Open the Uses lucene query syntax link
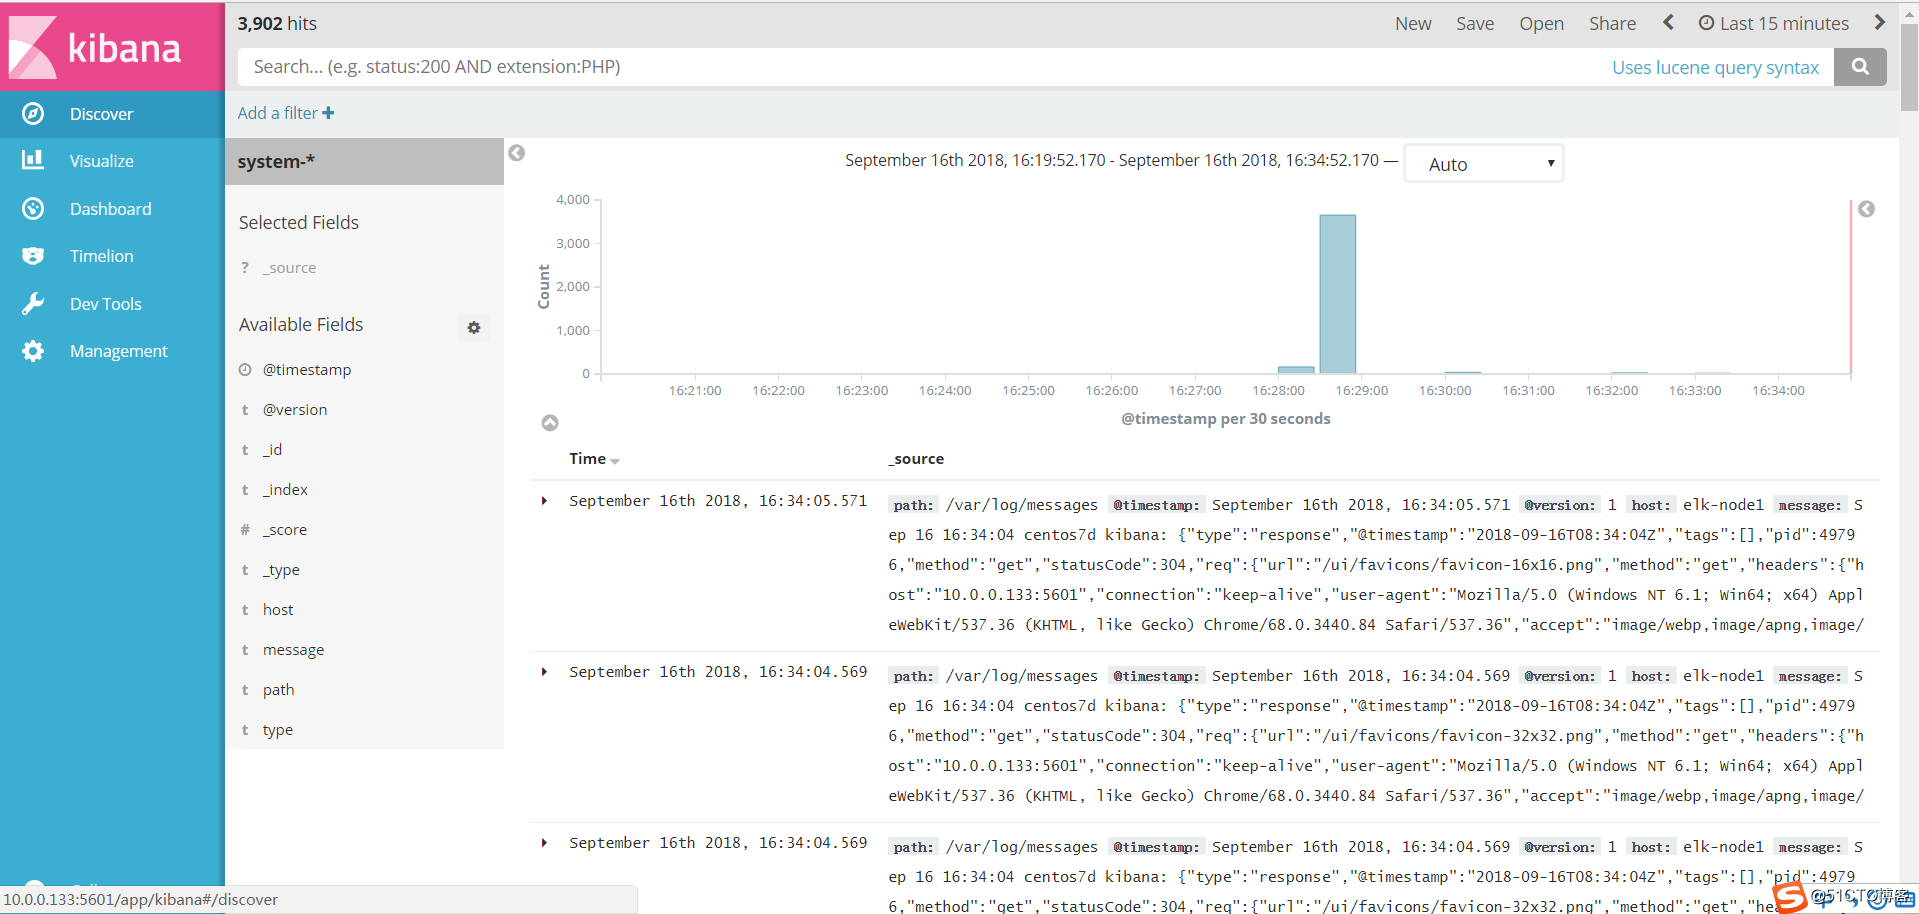1919x914 pixels. click(x=1715, y=67)
